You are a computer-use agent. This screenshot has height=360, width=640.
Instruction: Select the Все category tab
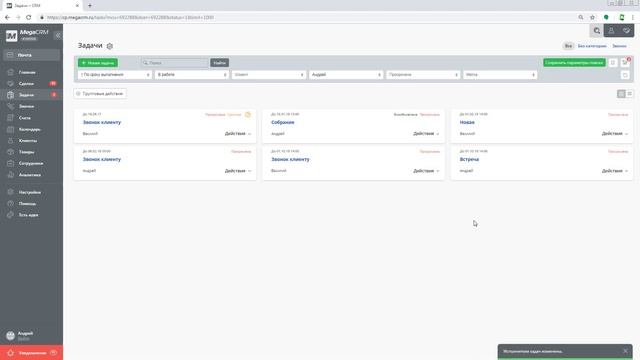(568, 46)
